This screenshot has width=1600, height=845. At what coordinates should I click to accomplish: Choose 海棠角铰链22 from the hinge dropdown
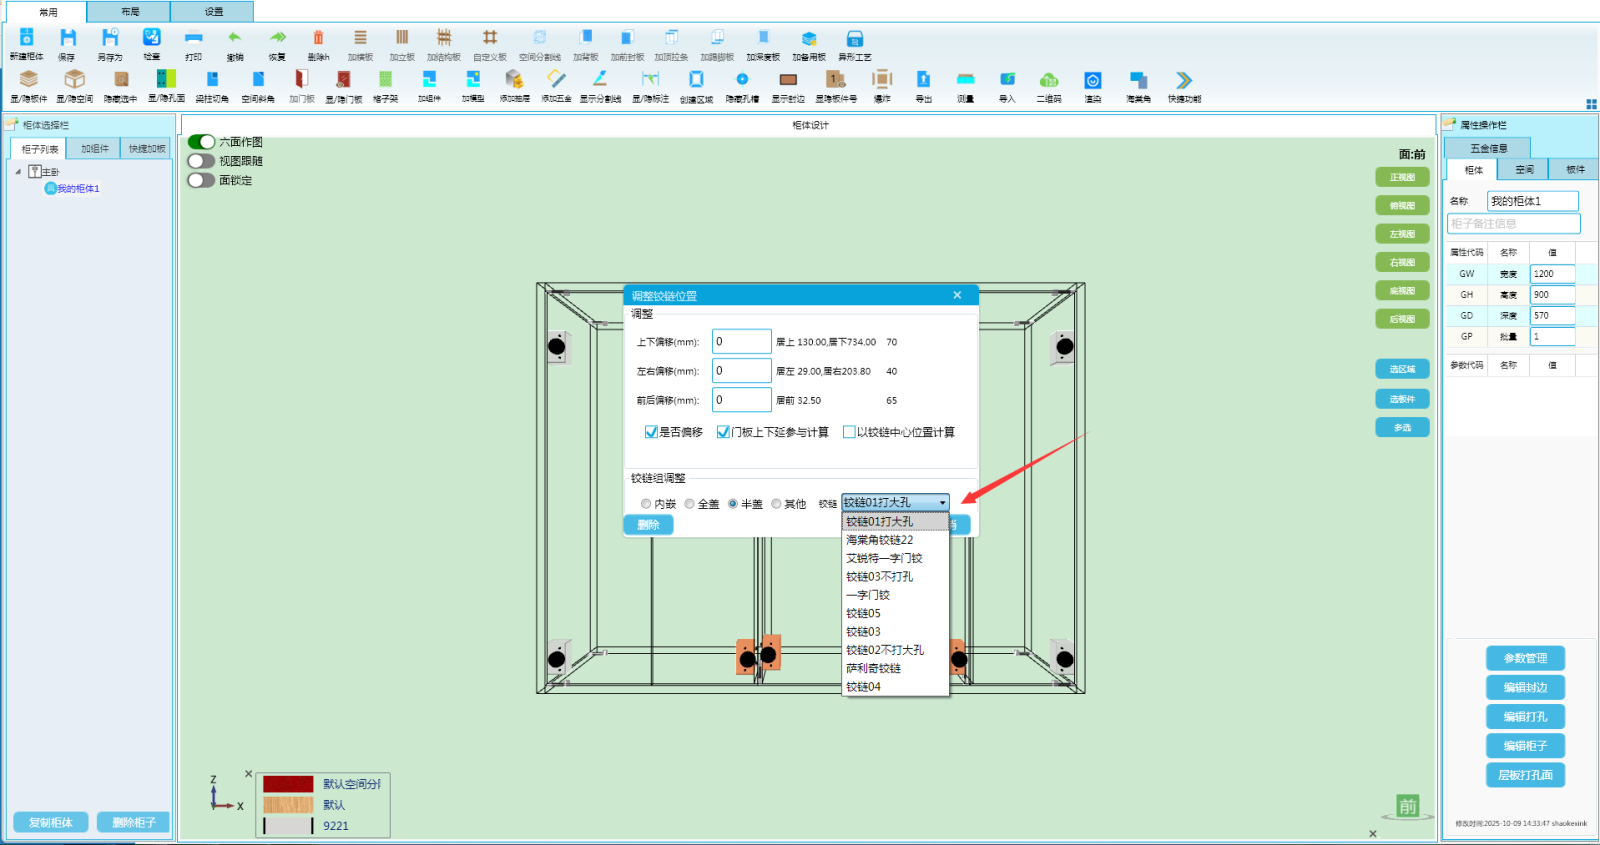tap(880, 540)
